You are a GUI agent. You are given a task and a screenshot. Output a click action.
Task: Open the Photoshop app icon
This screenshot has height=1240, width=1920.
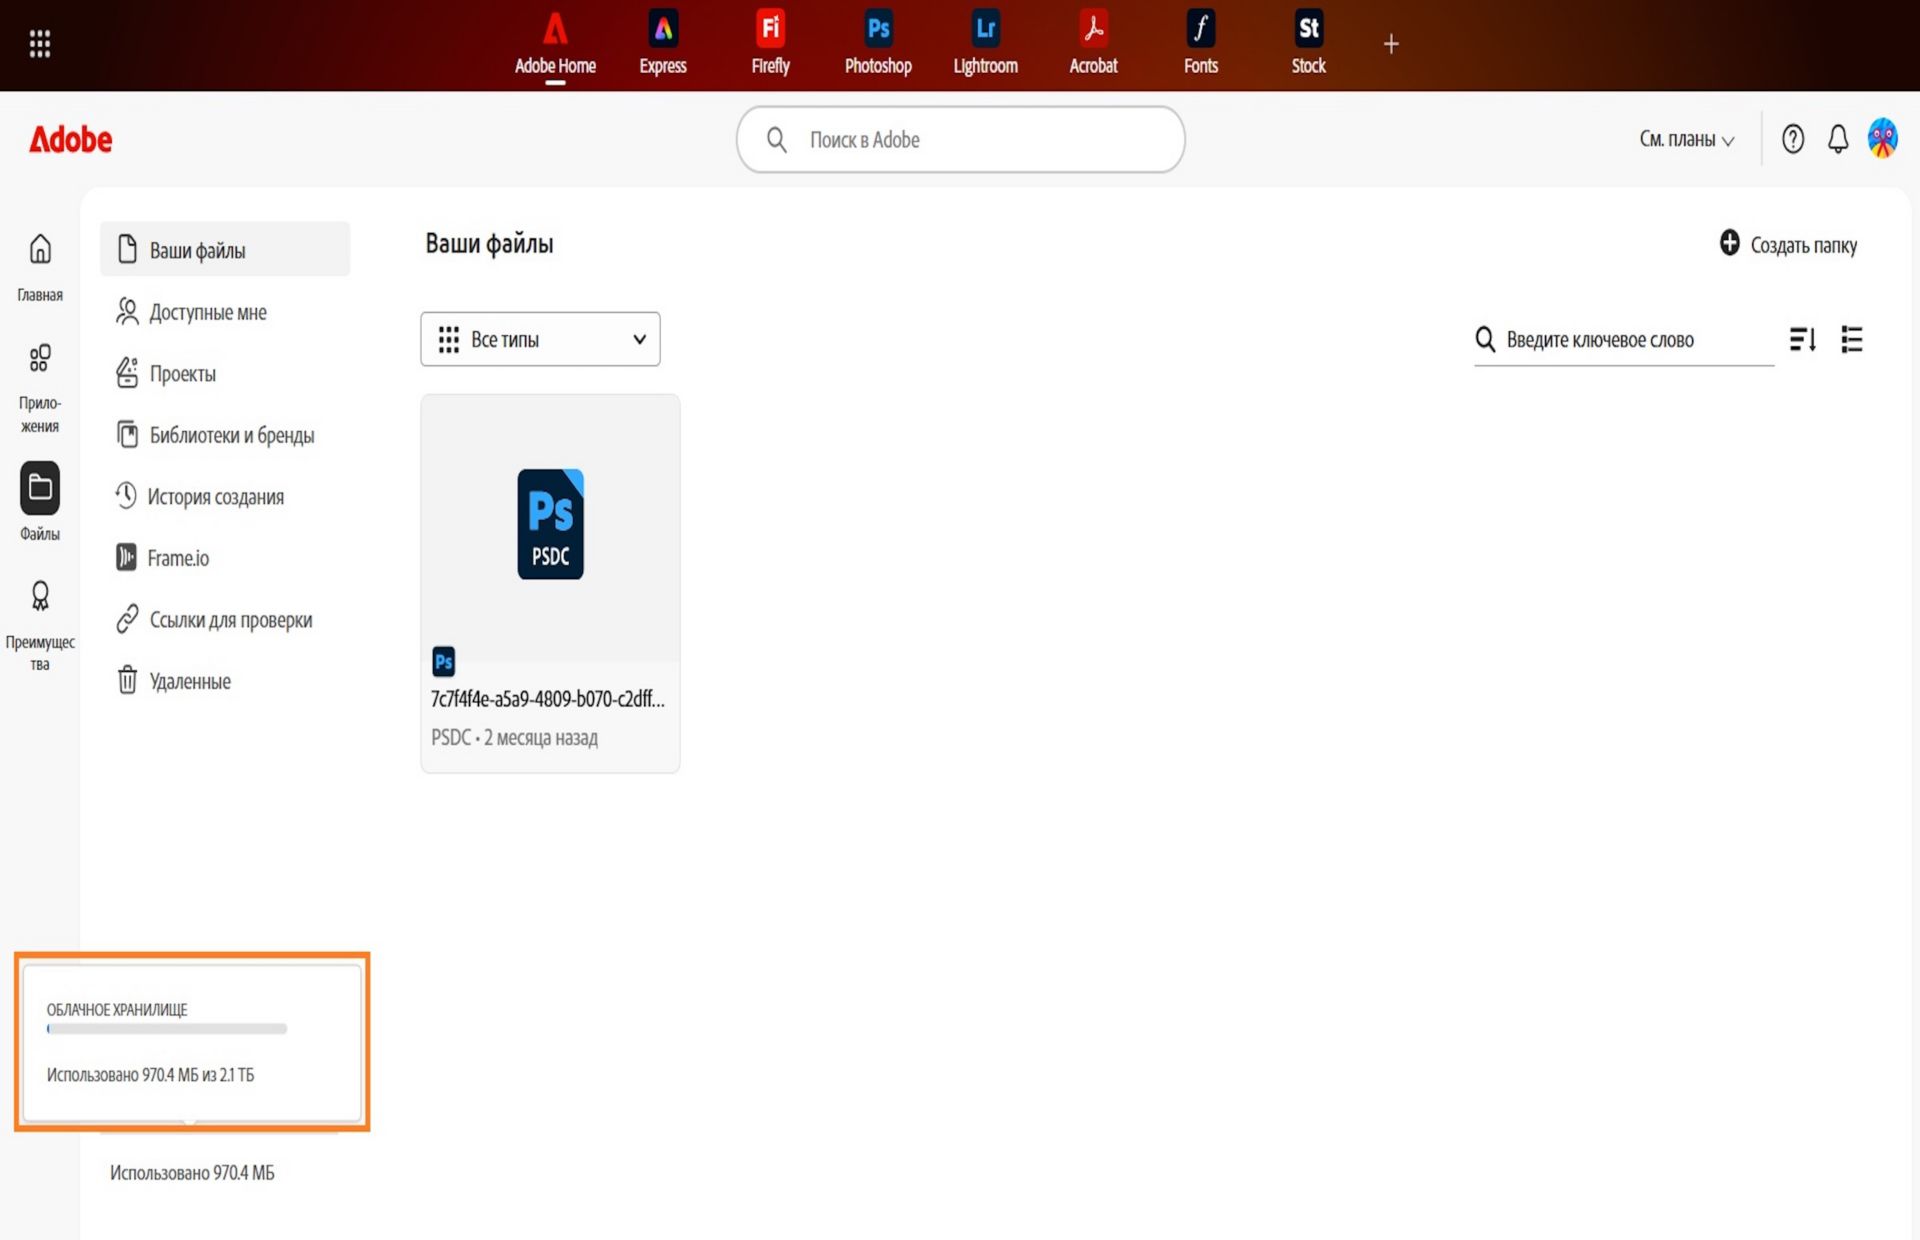pos(878,29)
